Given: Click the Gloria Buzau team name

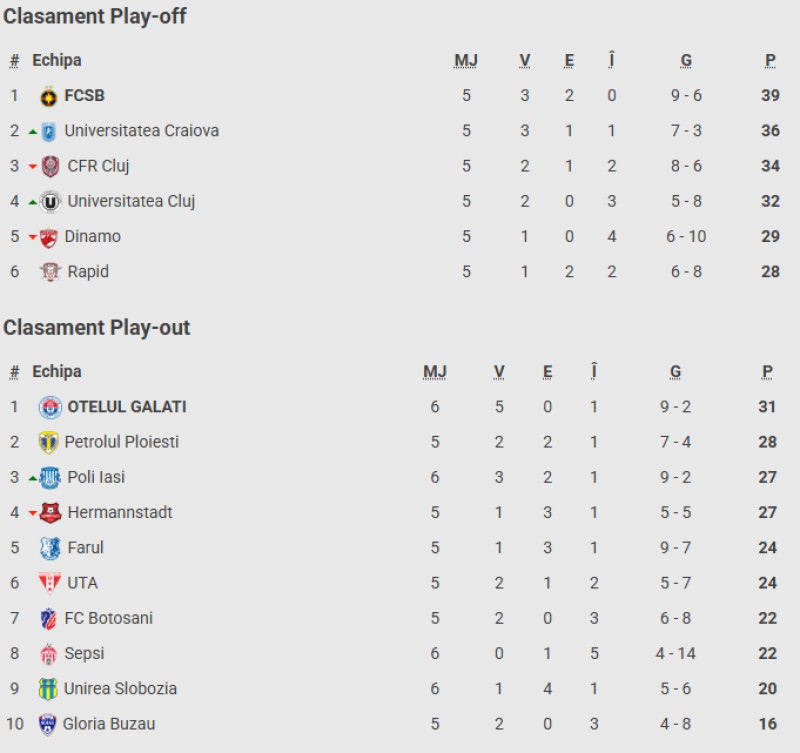Looking at the screenshot, I should point(109,724).
